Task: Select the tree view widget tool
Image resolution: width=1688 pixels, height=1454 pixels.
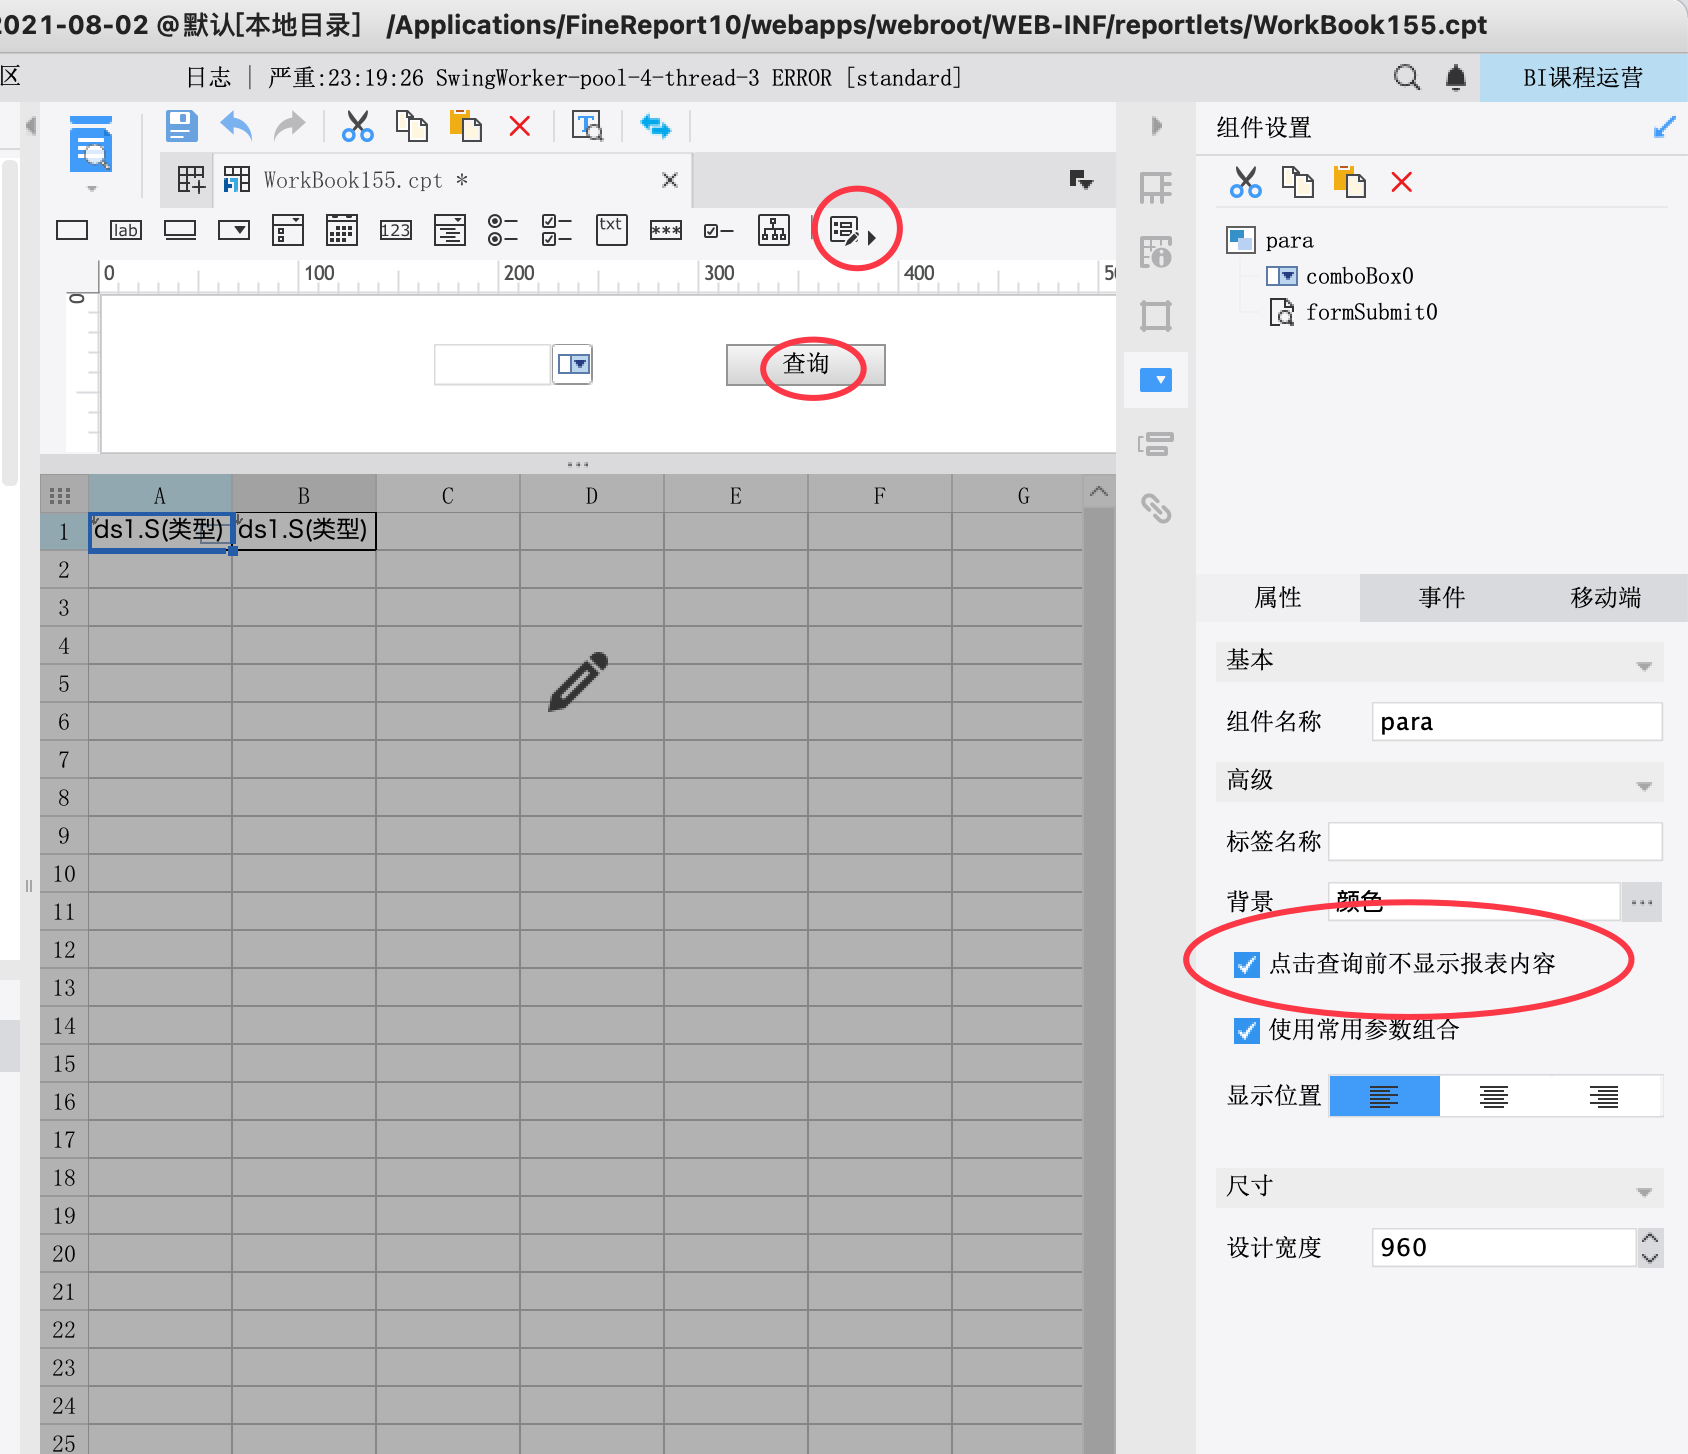Action: tap(774, 230)
